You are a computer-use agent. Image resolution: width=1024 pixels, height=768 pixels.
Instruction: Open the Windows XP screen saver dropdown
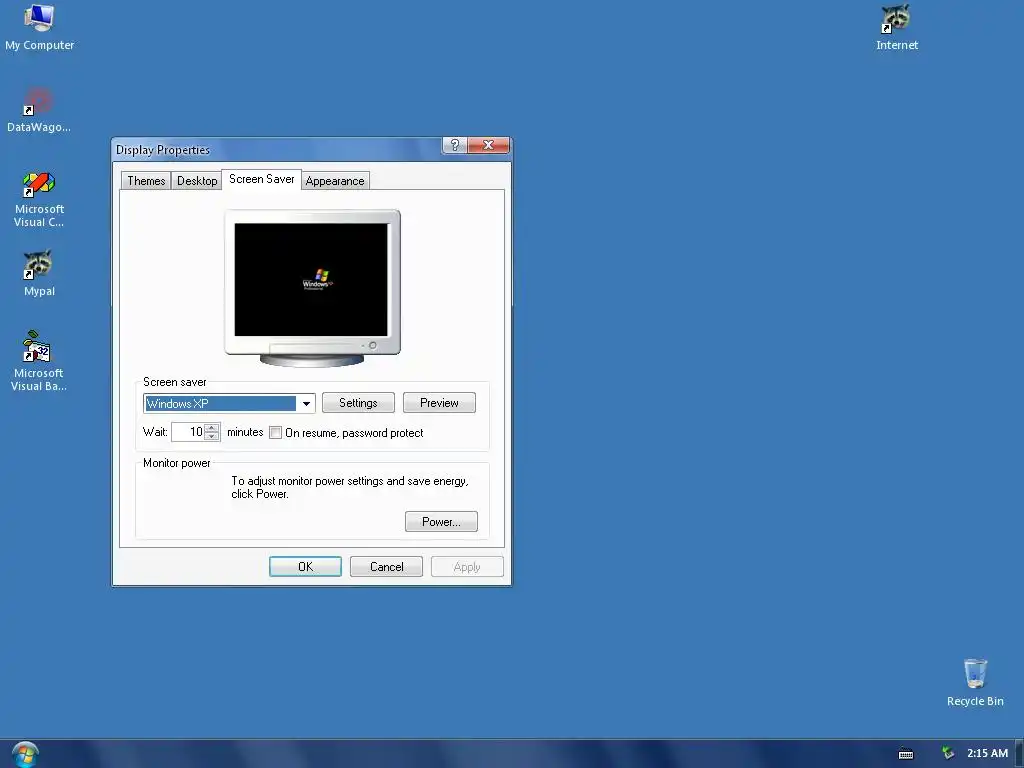[x=306, y=404]
